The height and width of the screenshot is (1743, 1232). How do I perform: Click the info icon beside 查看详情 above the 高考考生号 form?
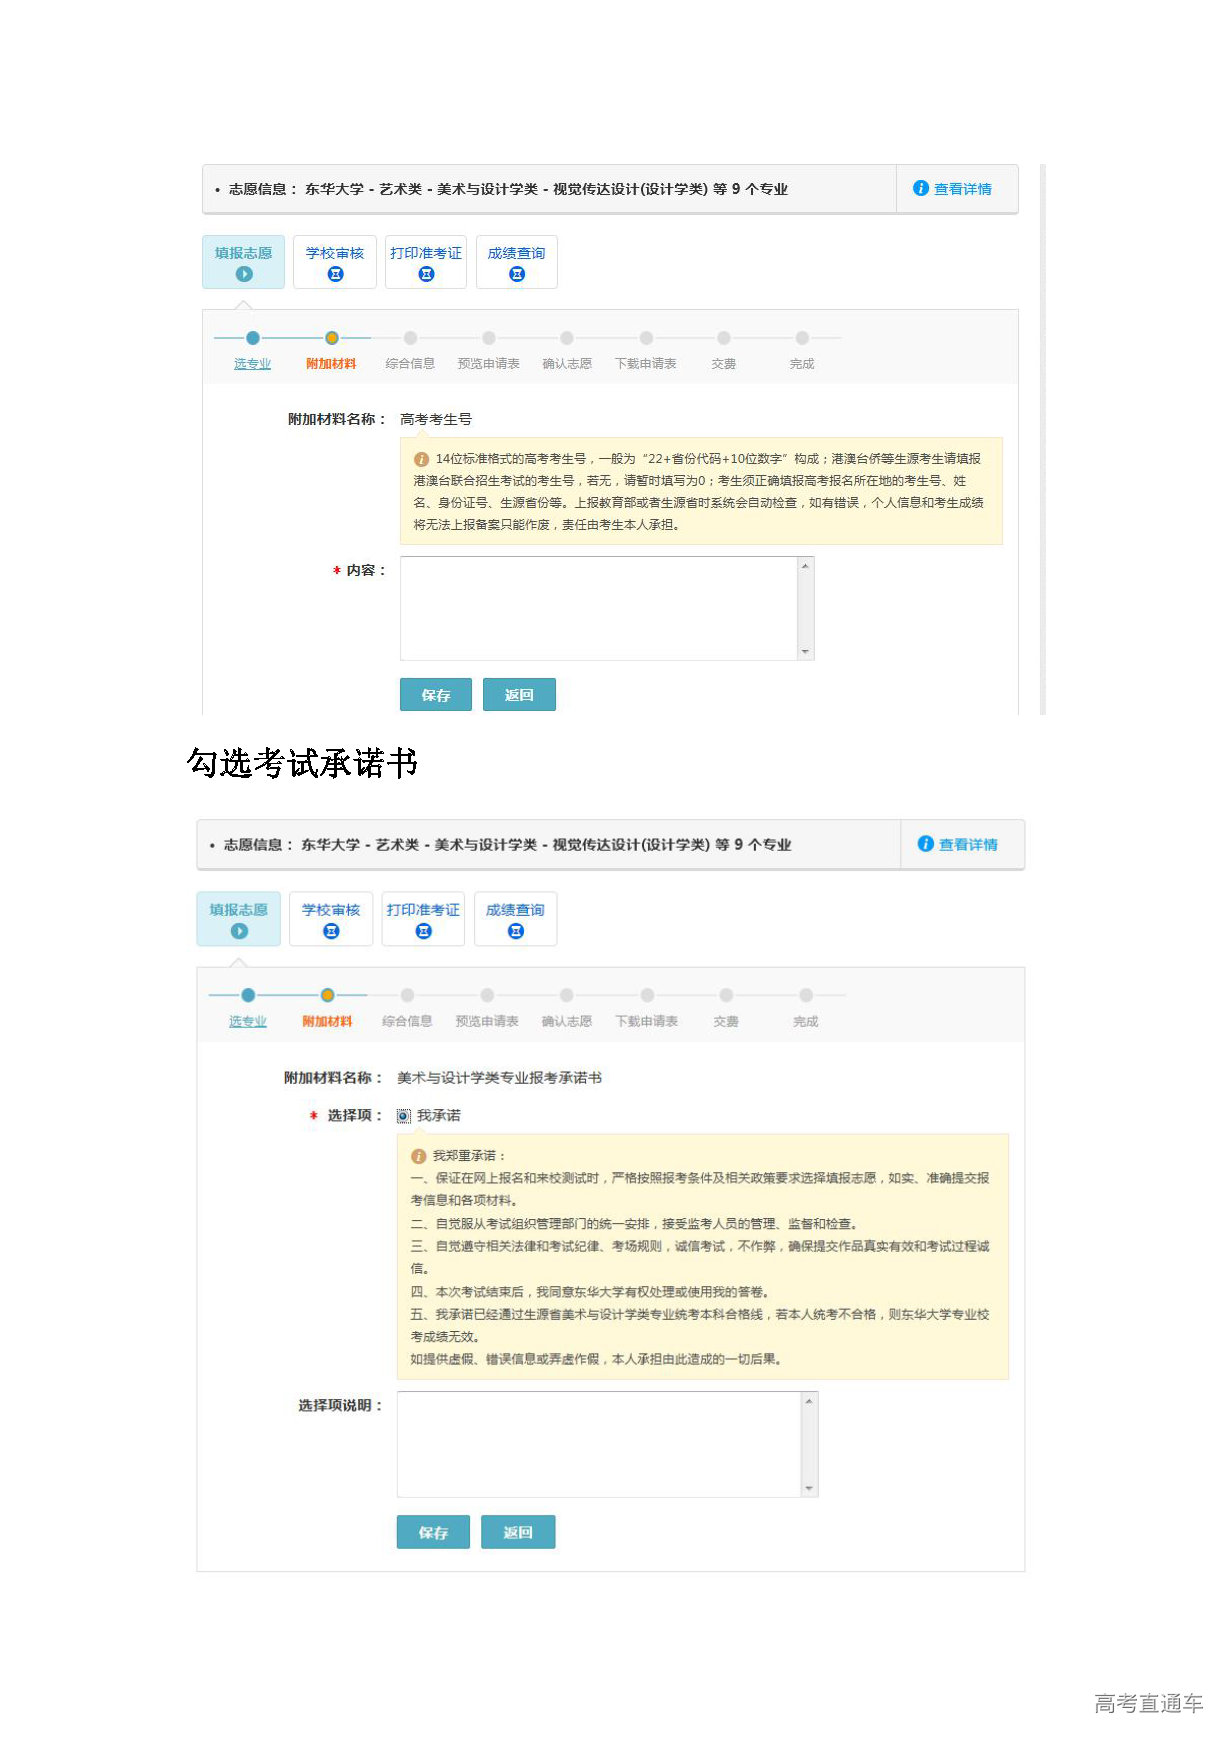coord(921,188)
